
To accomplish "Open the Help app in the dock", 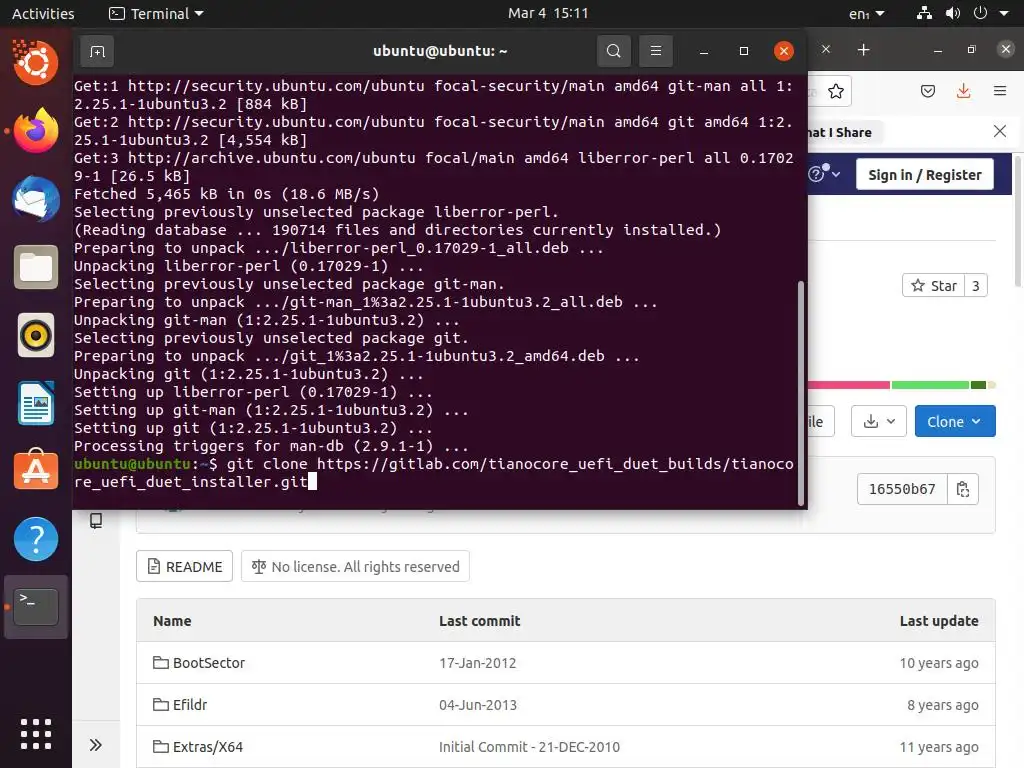I will 36,539.
